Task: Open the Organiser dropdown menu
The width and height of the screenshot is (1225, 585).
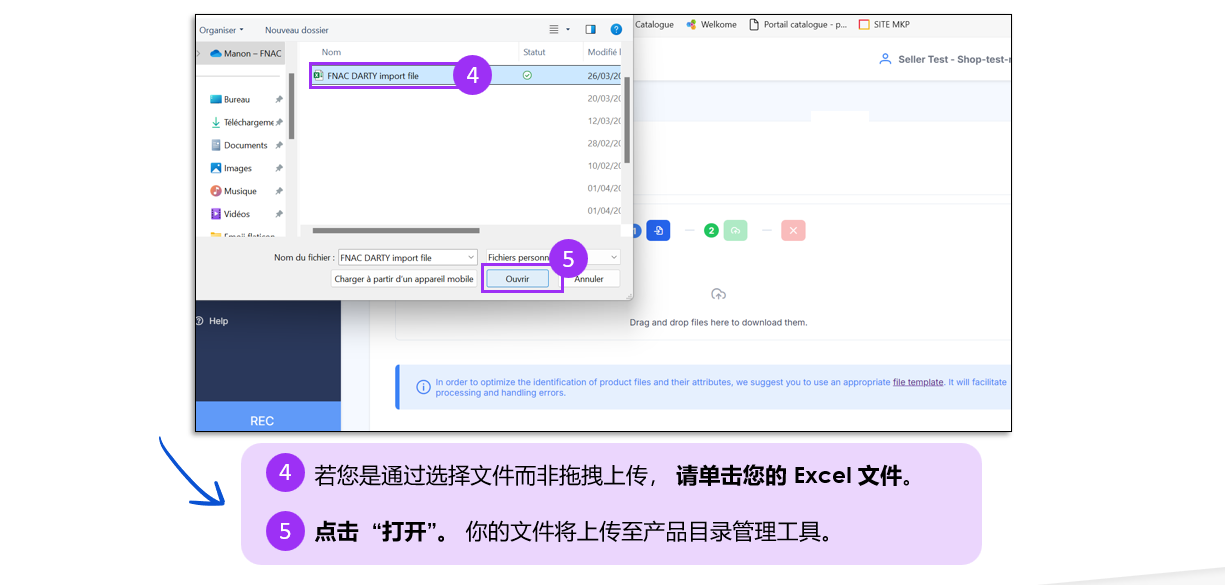Action: click(221, 30)
